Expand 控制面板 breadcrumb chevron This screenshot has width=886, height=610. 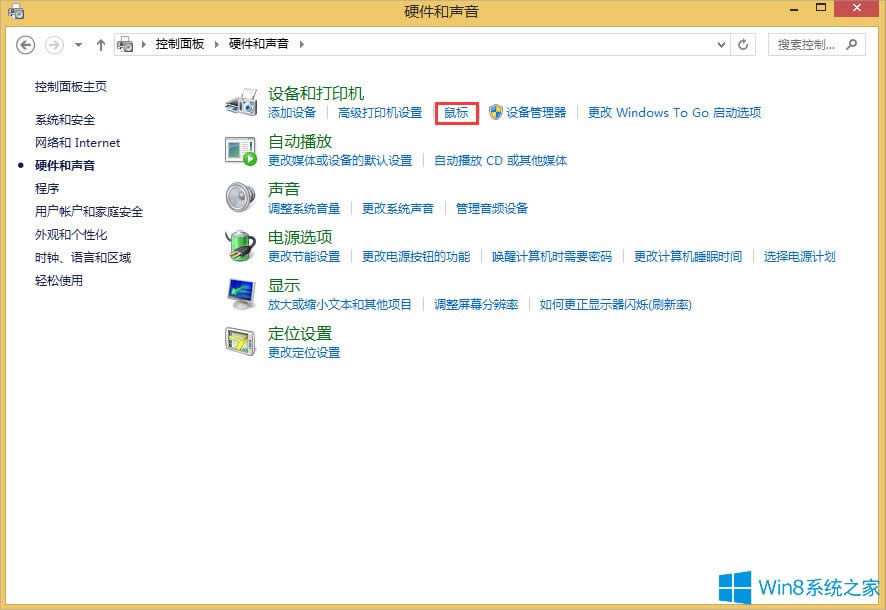pyautogui.click(x=217, y=45)
